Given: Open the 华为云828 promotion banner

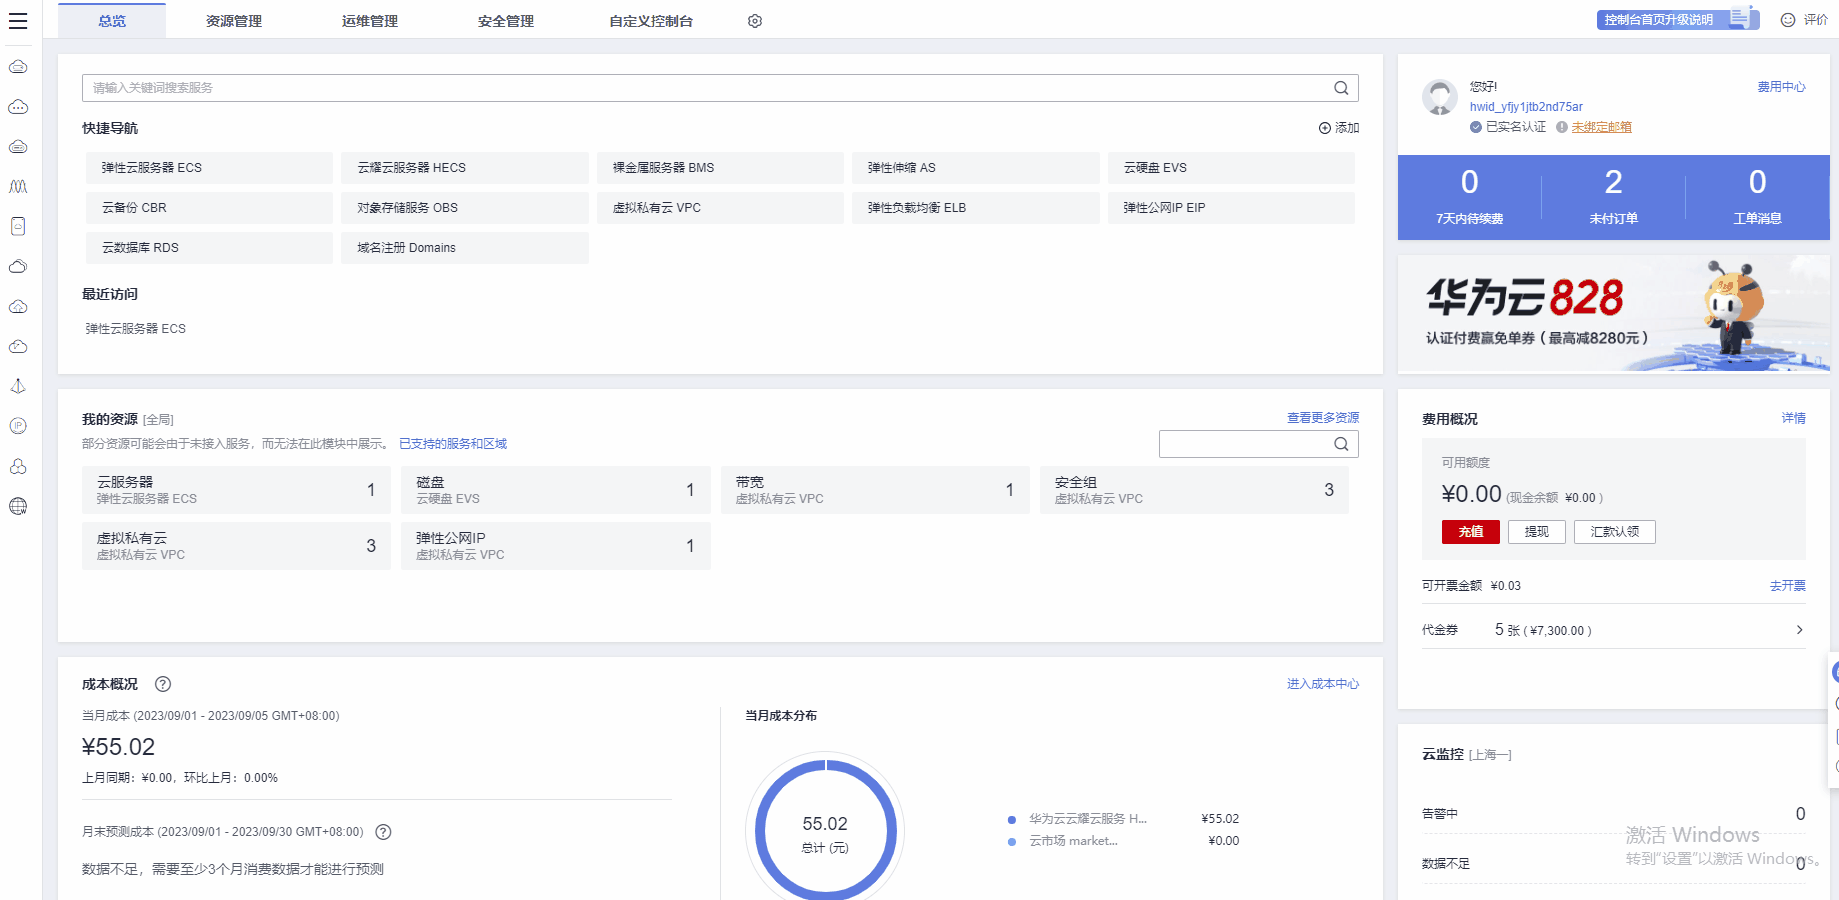Looking at the screenshot, I should point(1614,313).
